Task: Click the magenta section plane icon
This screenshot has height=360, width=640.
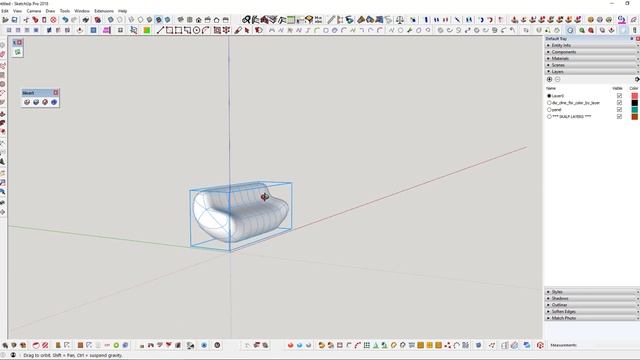Action: click(x=107, y=30)
